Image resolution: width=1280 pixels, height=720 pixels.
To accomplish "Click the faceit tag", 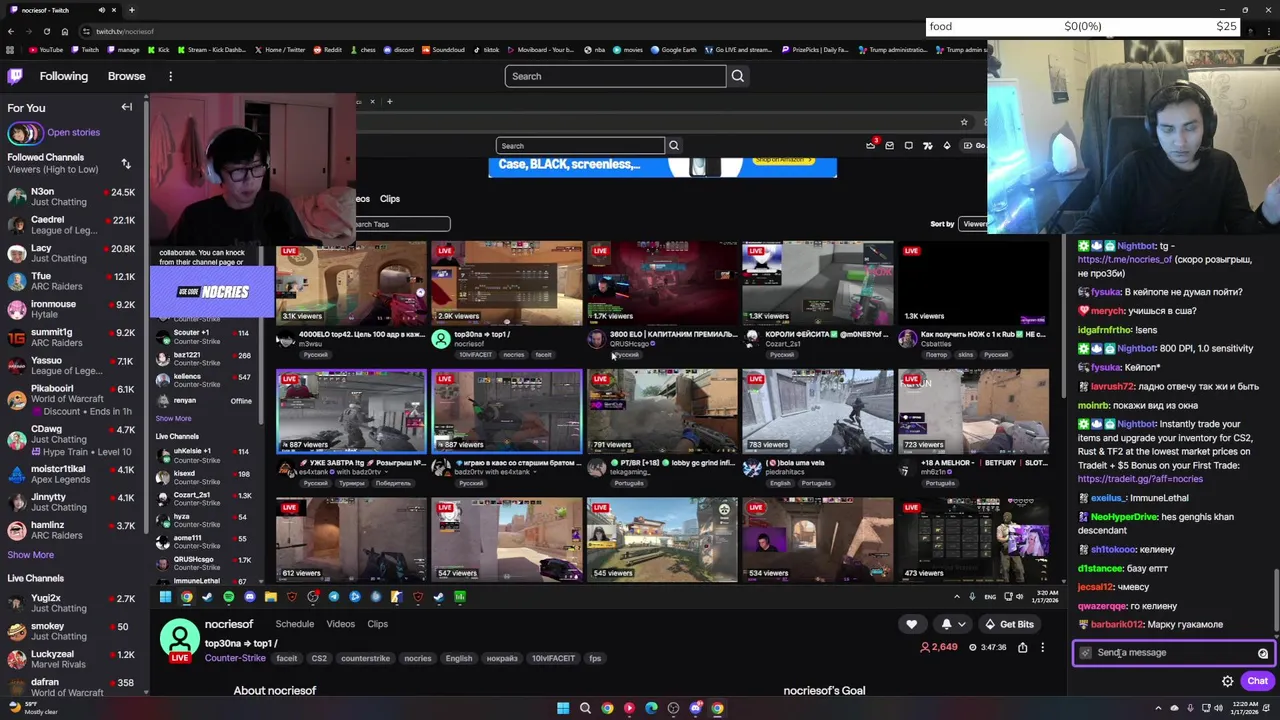I will [x=287, y=659].
